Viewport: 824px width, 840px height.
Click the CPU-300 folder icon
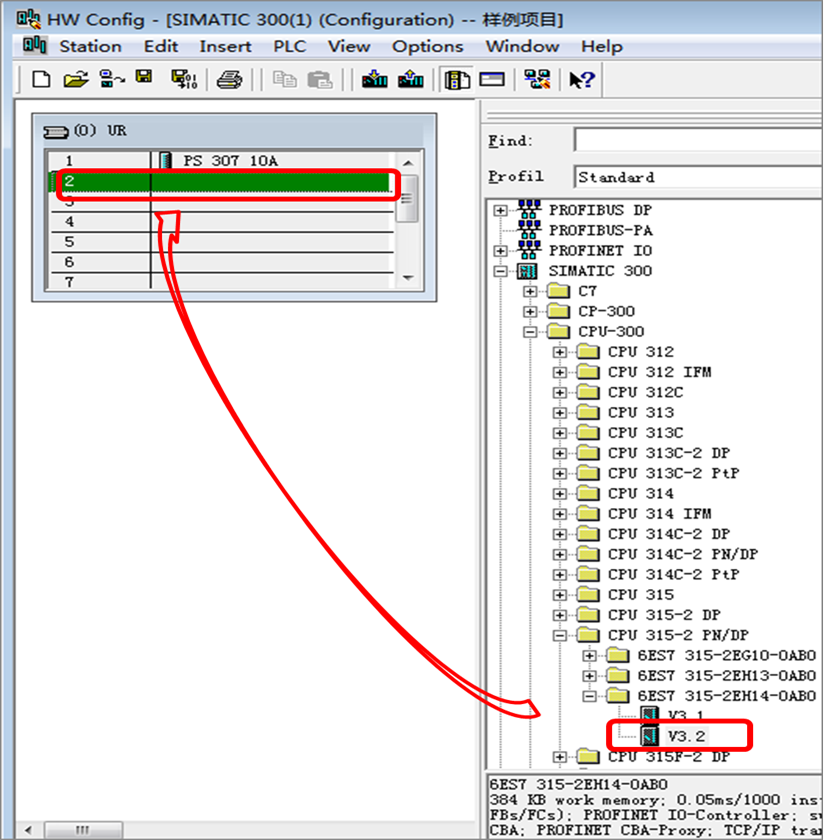[x=558, y=332]
